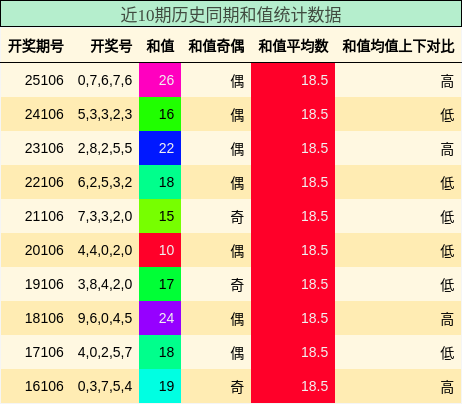Viewport: 462px width, 404px height.
Task: Click the 和值均值上下对比 column header
Action: pos(398,46)
